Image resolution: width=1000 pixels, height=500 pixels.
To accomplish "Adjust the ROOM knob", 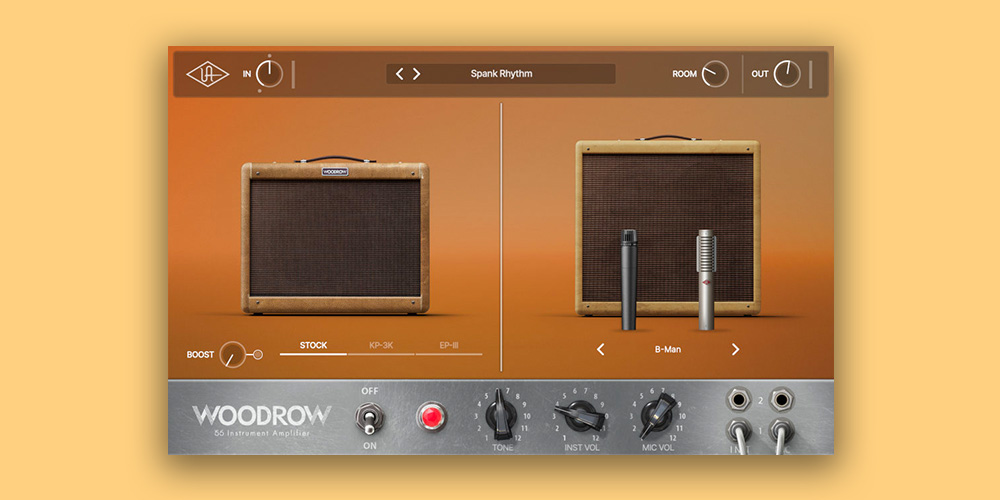I will [x=715, y=74].
